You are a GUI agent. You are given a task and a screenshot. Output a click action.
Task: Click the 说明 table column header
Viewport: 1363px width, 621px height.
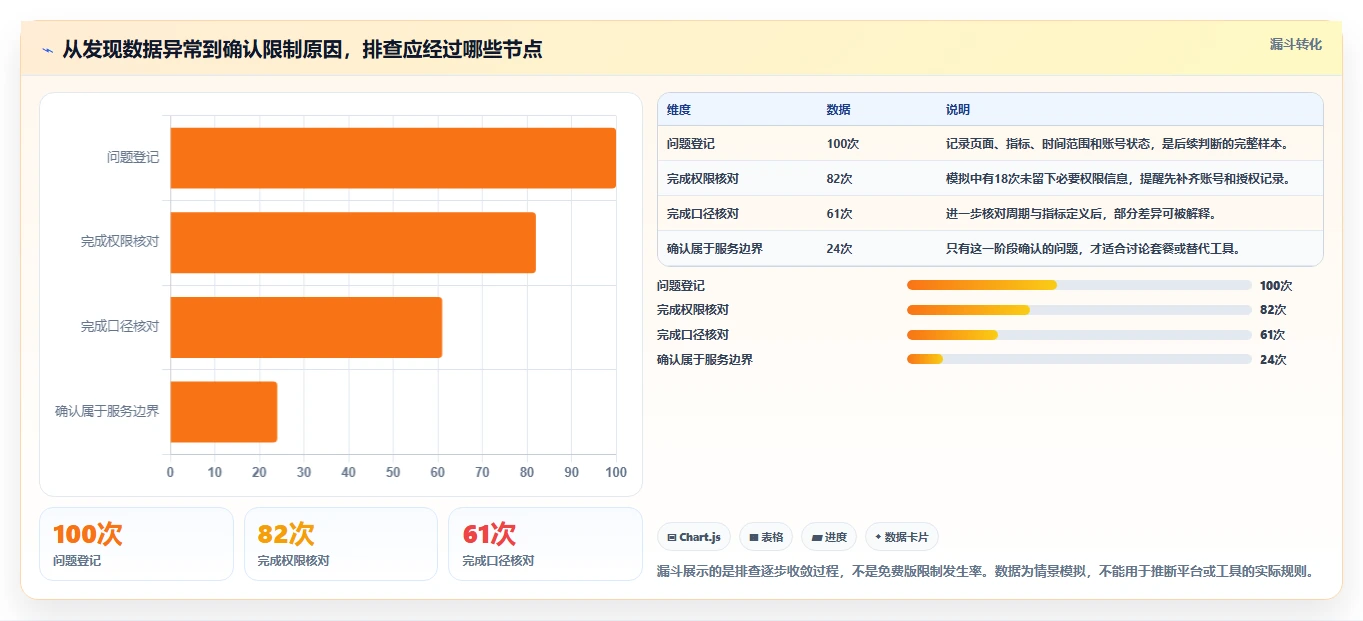(958, 110)
